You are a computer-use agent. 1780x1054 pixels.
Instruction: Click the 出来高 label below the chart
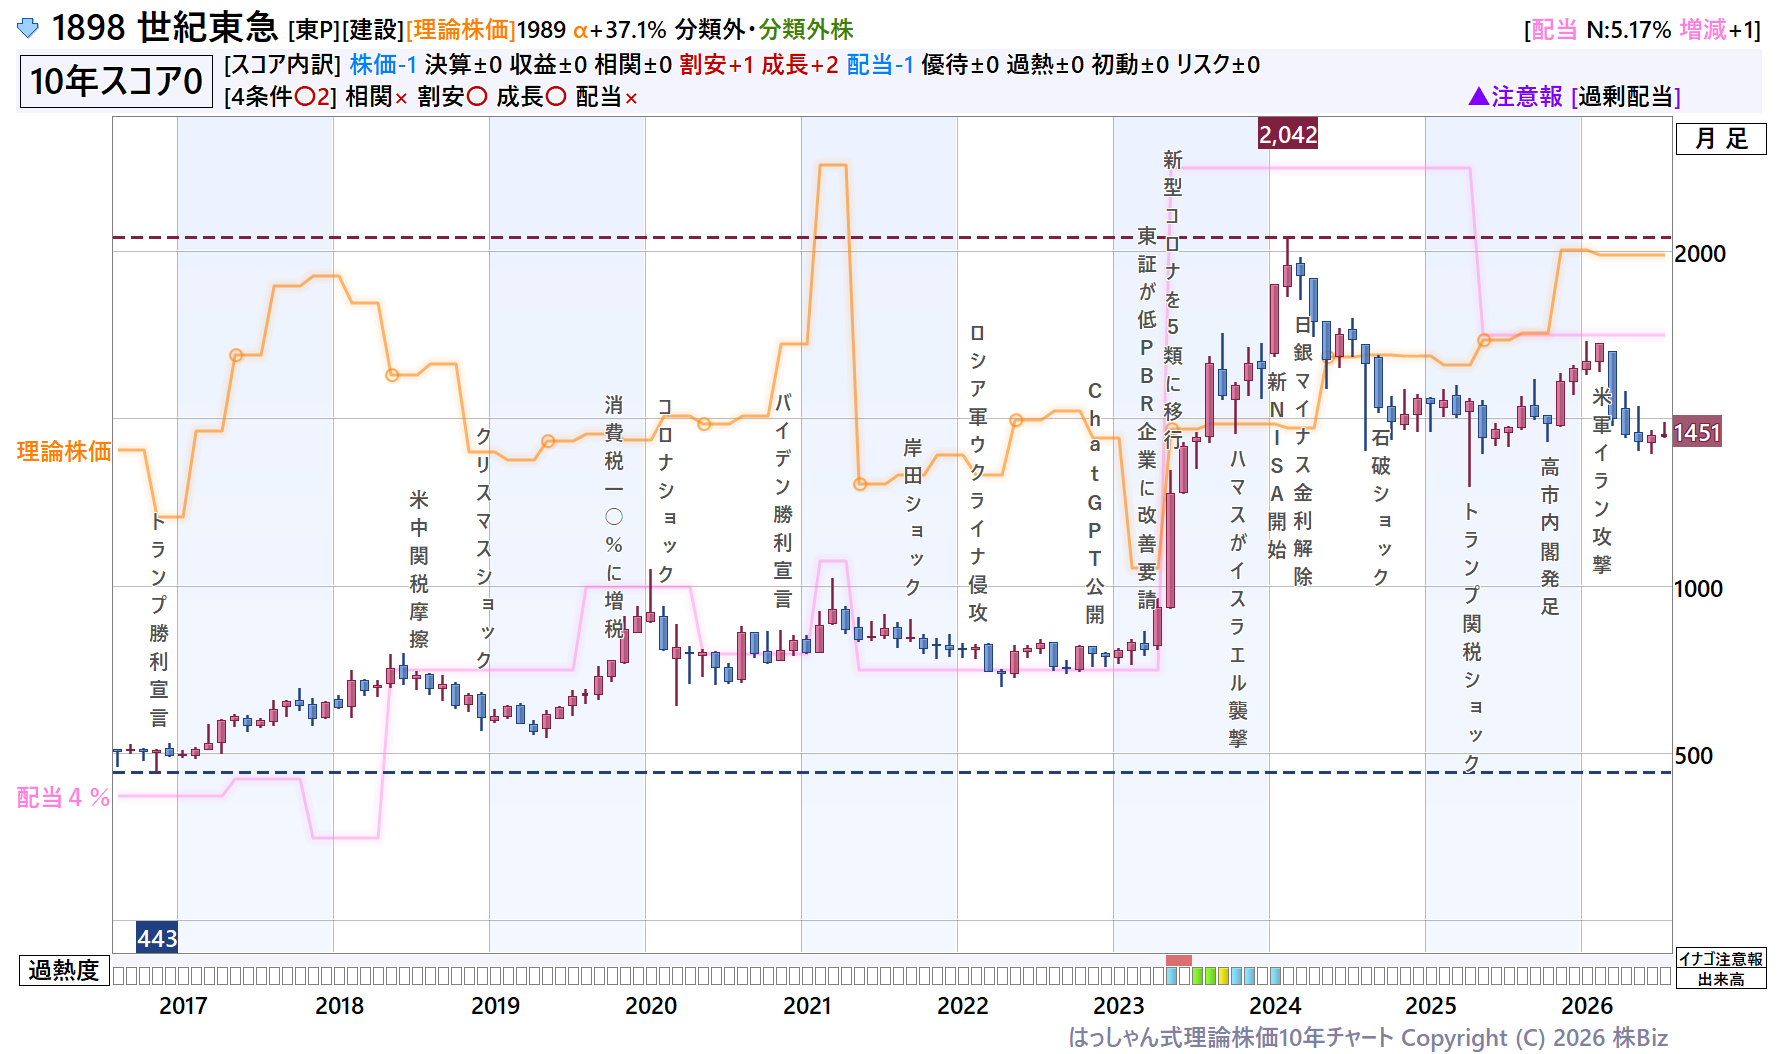1721,979
